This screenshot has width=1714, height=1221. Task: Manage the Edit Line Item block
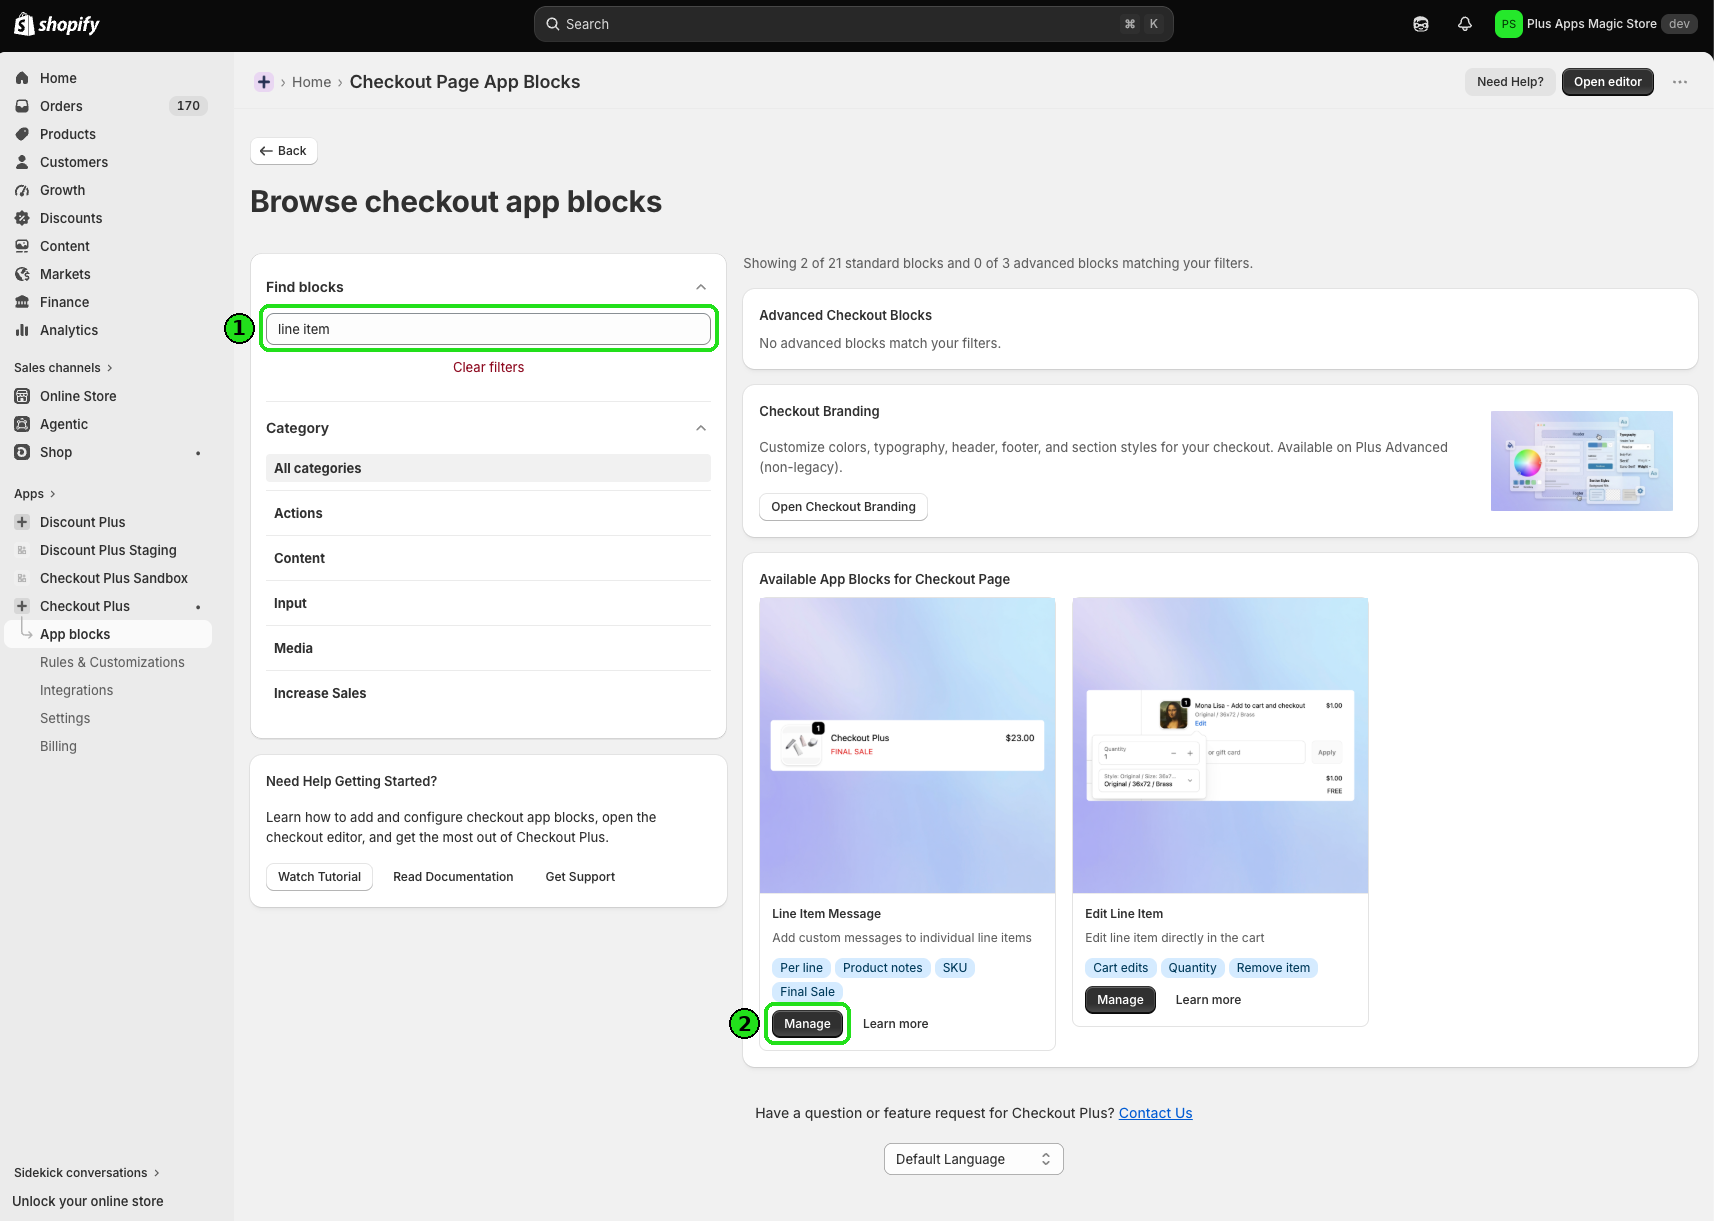click(1120, 1000)
